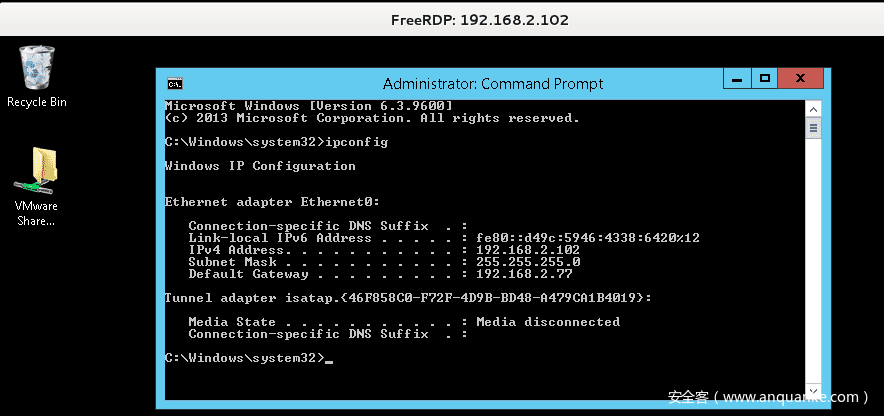Click the scrollbar up arrow
The width and height of the screenshot is (884, 416).
pyautogui.click(x=815, y=107)
